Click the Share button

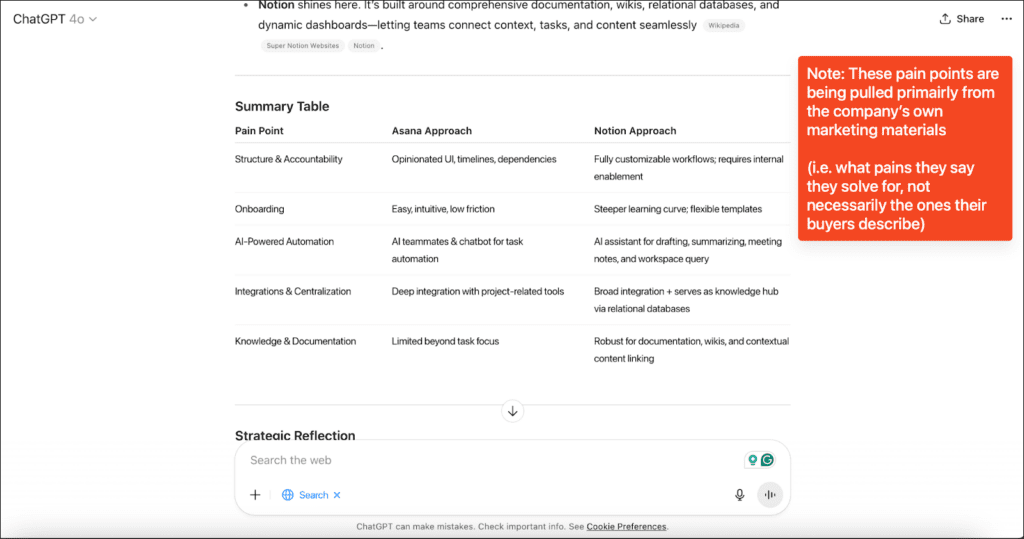962,19
